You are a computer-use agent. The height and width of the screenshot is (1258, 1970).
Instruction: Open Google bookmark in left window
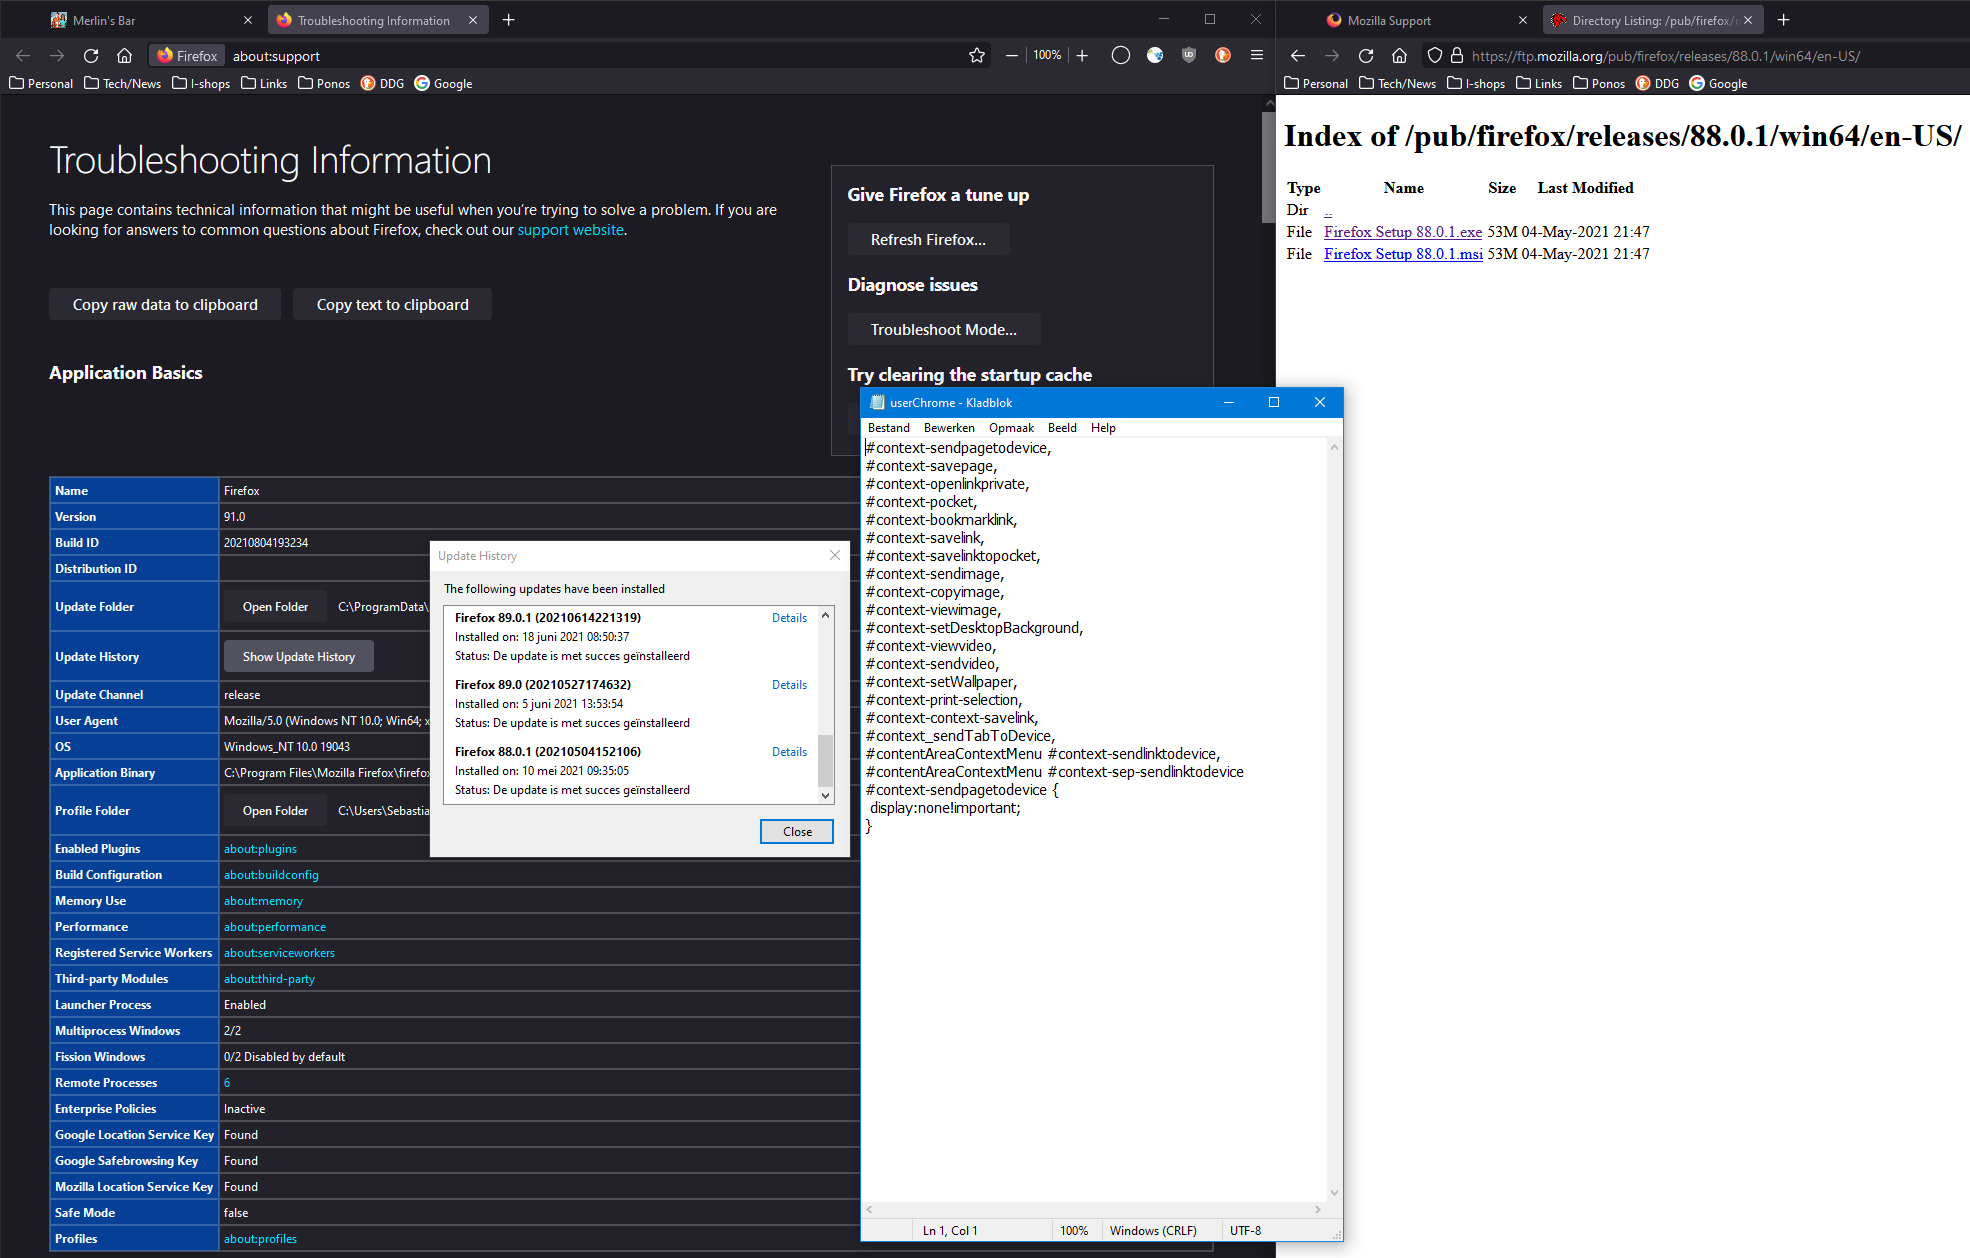click(x=443, y=84)
